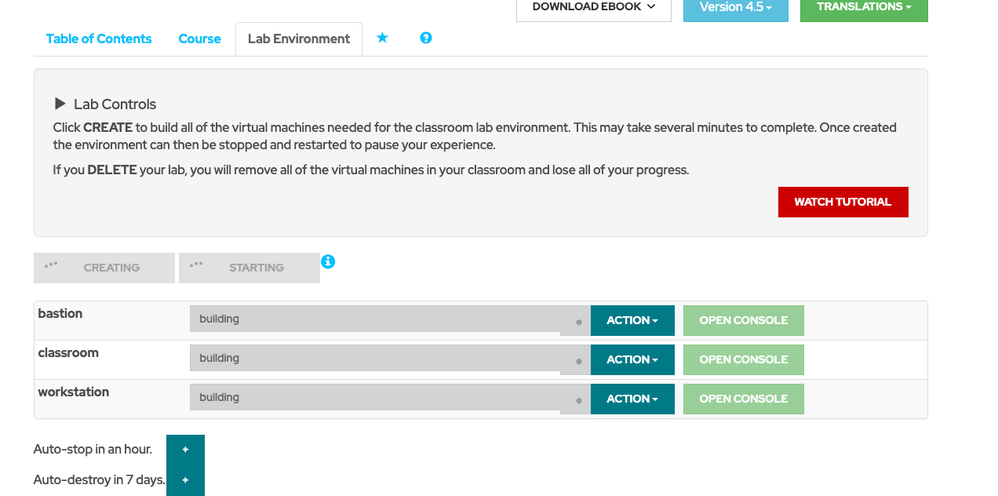
Task: Switch to the Table of Contents tab
Action: point(99,39)
